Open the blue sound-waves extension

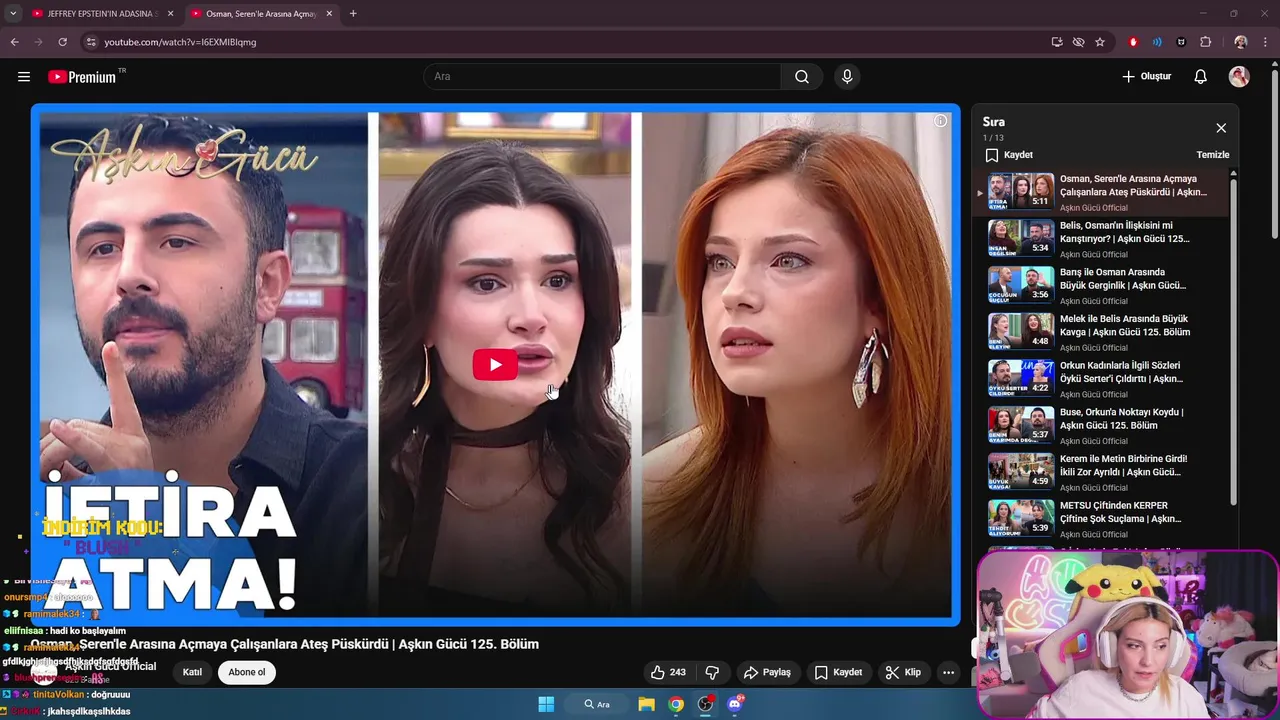[x=1157, y=42]
